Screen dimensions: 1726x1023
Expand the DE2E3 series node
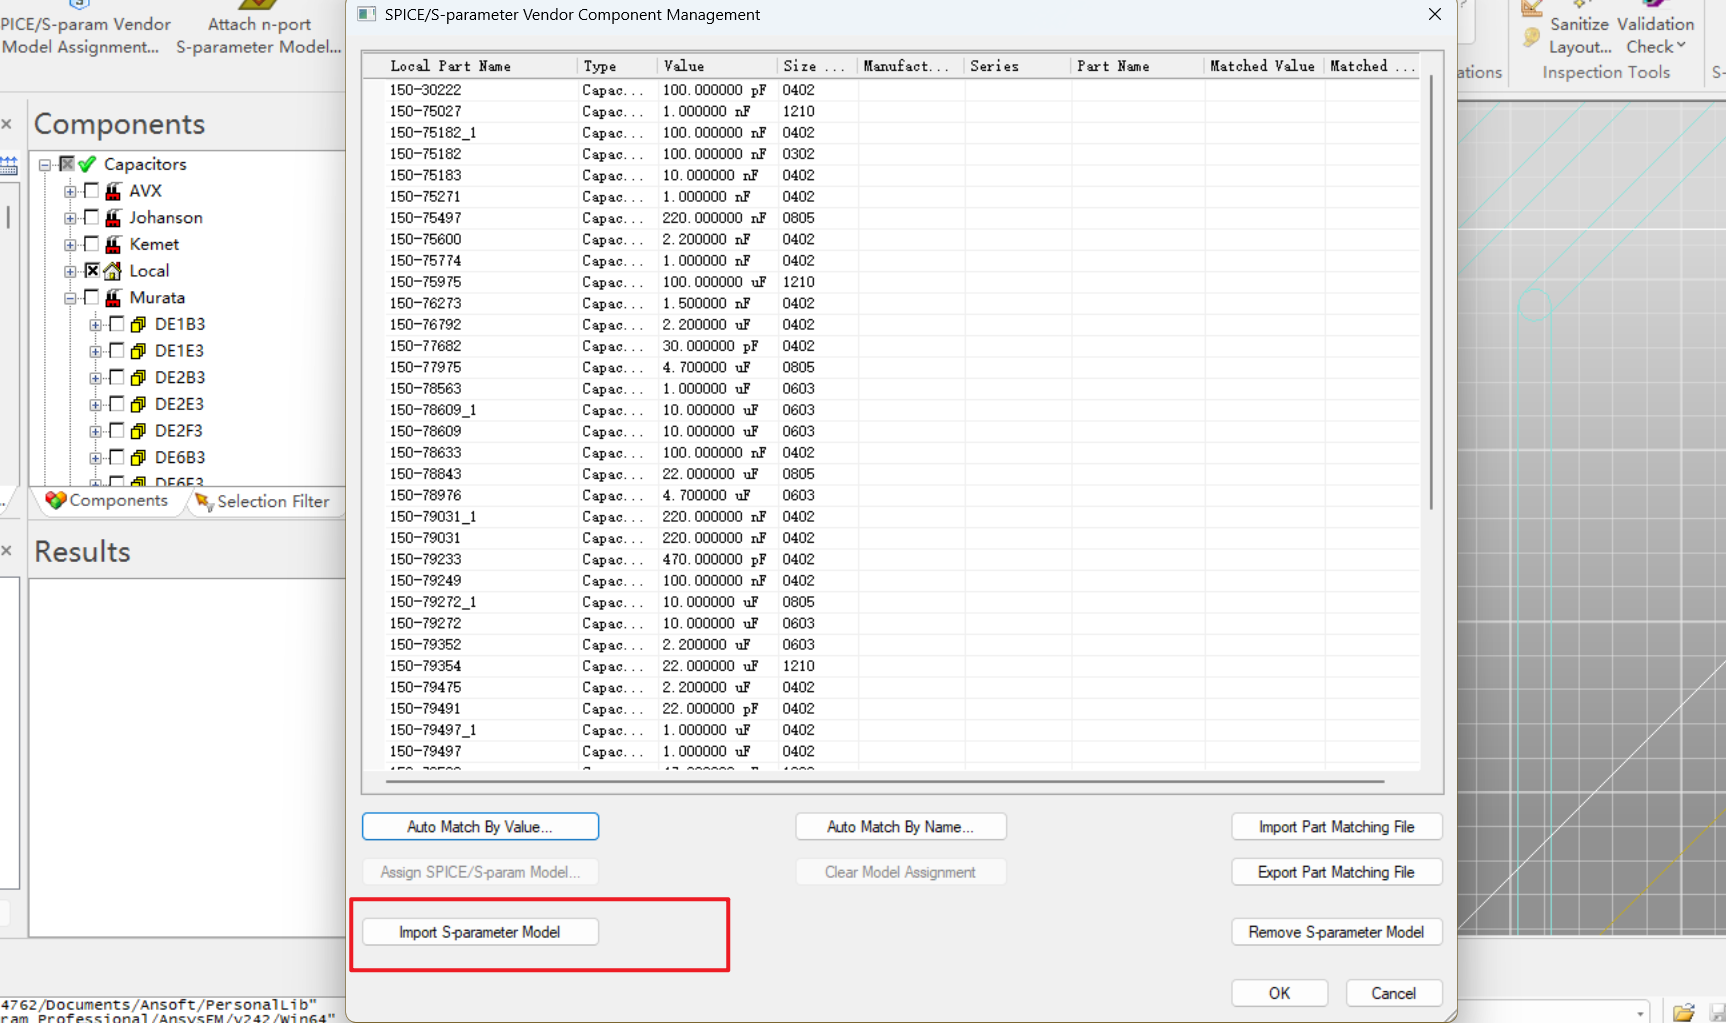[95, 405]
